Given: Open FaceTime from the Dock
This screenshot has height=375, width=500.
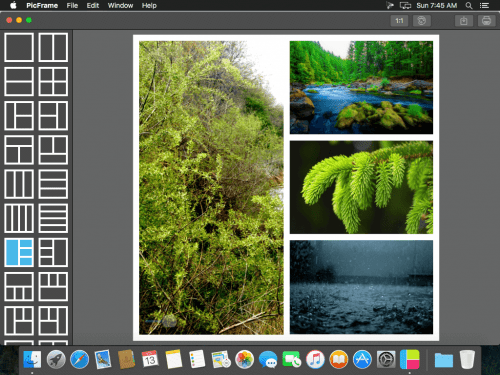Looking at the screenshot, I should 292,360.
